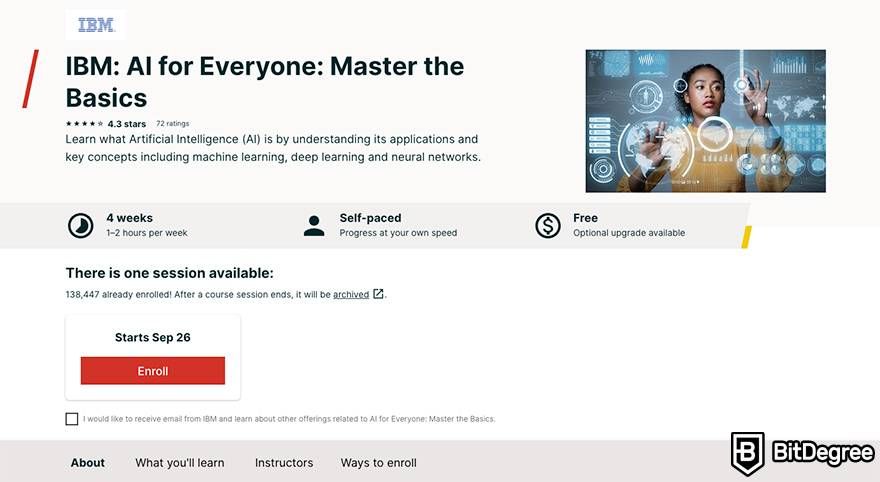The width and height of the screenshot is (880, 482).
Task: Click '1–2 hours per week' text
Action: (147, 233)
